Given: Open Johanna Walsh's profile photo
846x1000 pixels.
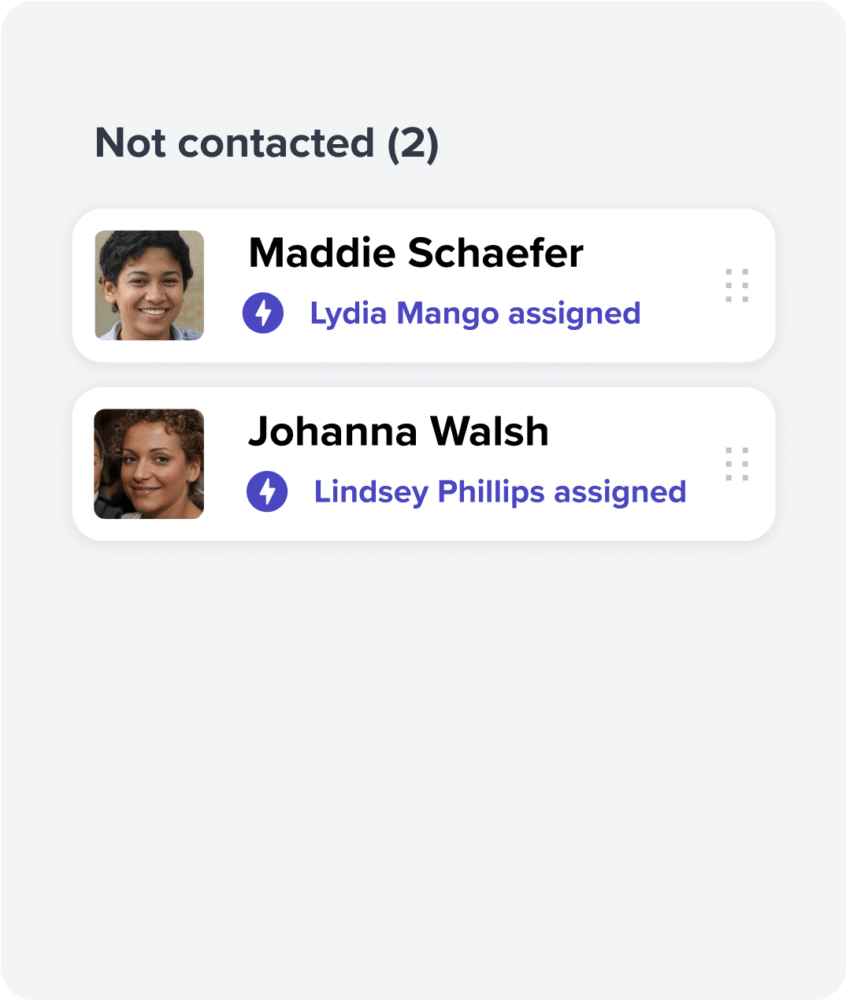Looking at the screenshot, I should (x=149, y=464).
